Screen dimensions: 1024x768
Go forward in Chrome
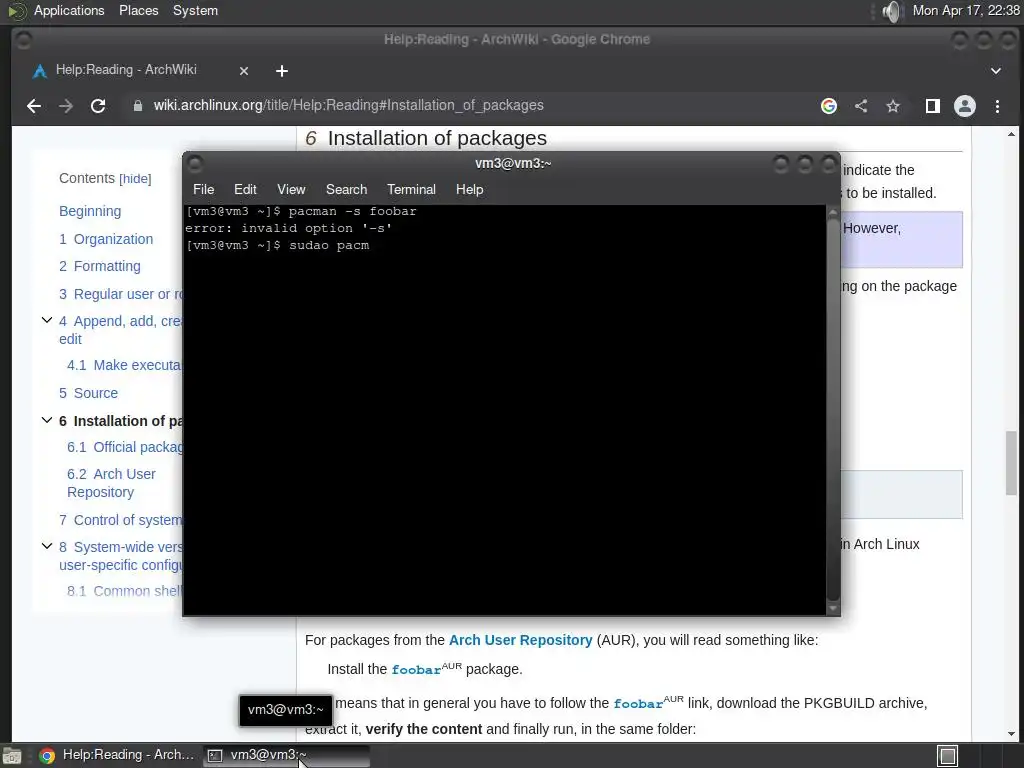point(65,106)
